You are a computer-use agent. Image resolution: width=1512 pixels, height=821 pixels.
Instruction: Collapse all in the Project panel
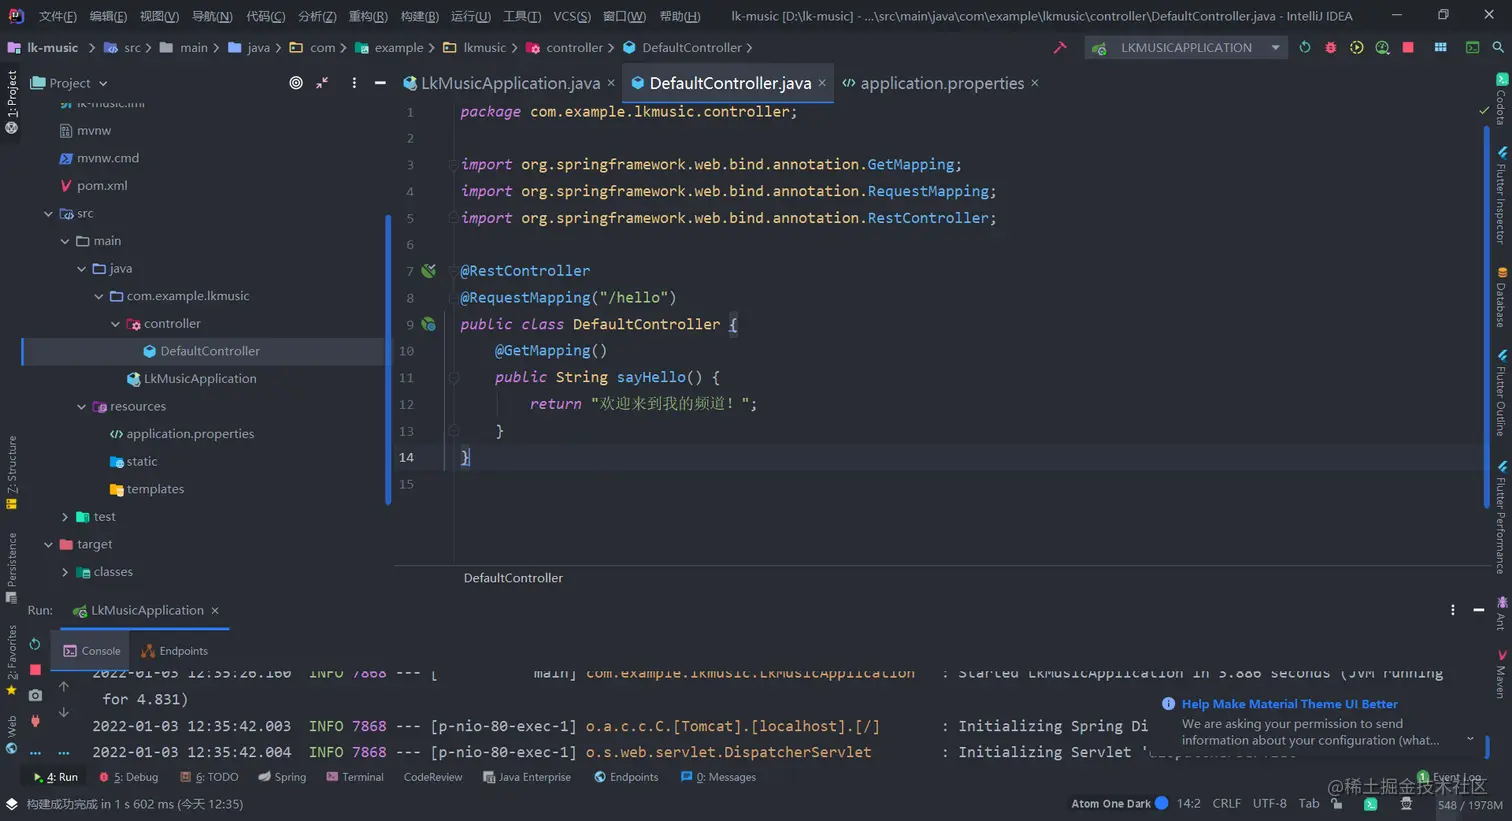tap(322, 83)
